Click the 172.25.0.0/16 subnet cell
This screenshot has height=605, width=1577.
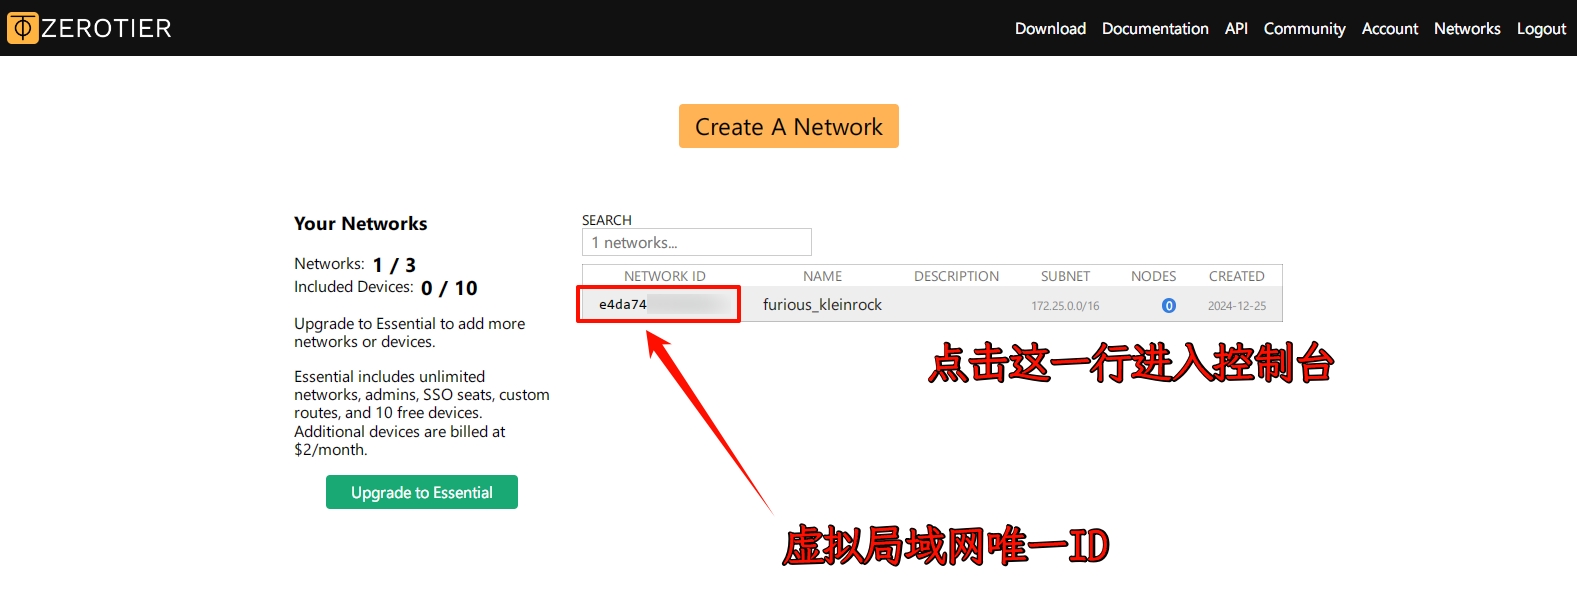pyautogui.click(x=1065, y=306)
